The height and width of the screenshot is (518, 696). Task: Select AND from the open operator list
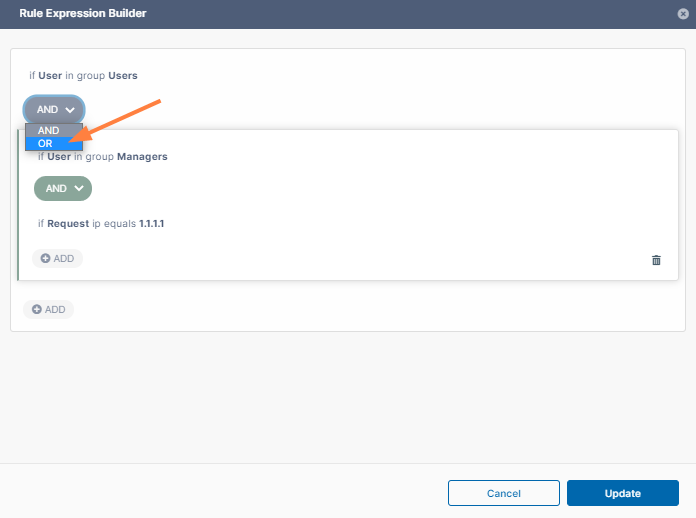tap(49, 131)
